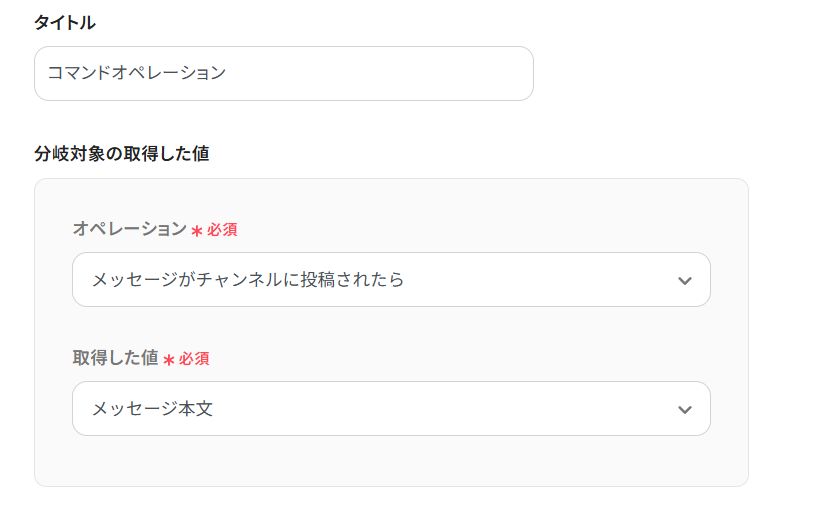This screenshot has width=835, height=508.
Task: Click empty gray panel area below 取得した値 dropdown
Action: point(391,461)
